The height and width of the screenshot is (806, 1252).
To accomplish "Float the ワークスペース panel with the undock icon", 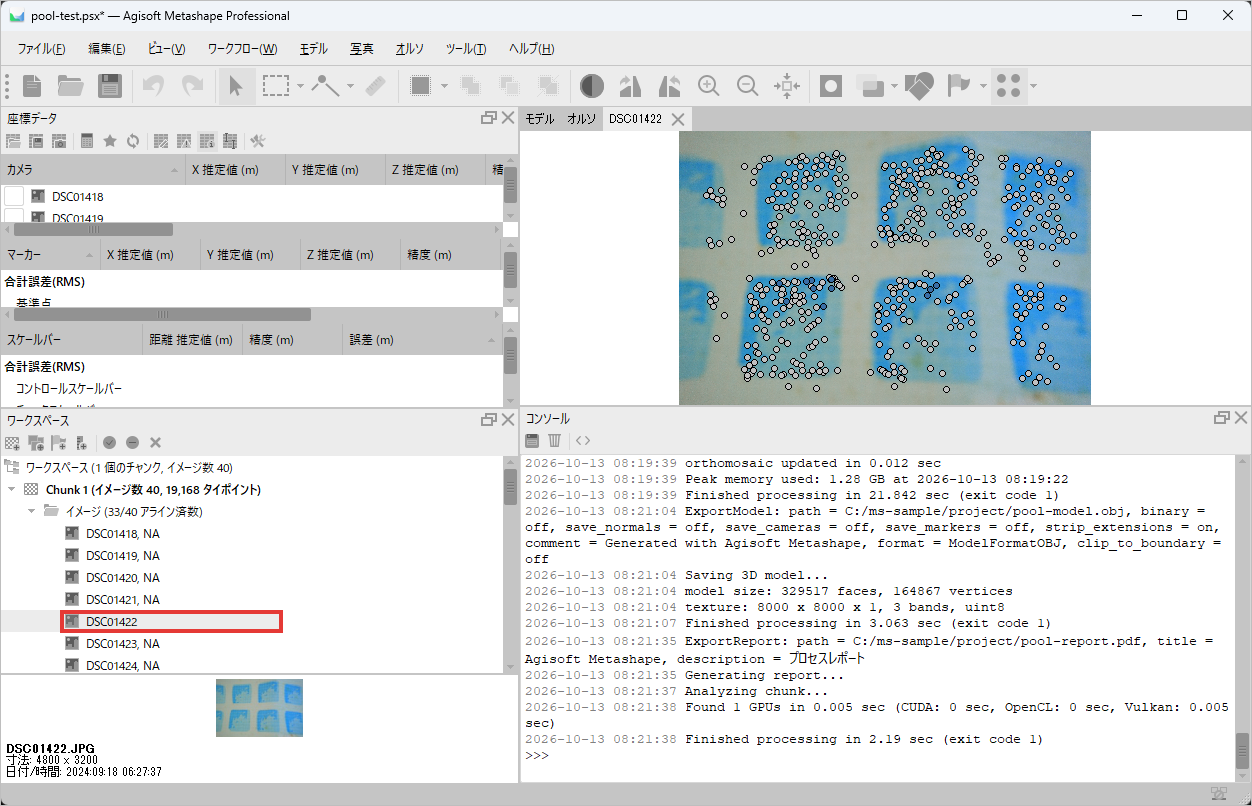I will [x=489, y=420].
